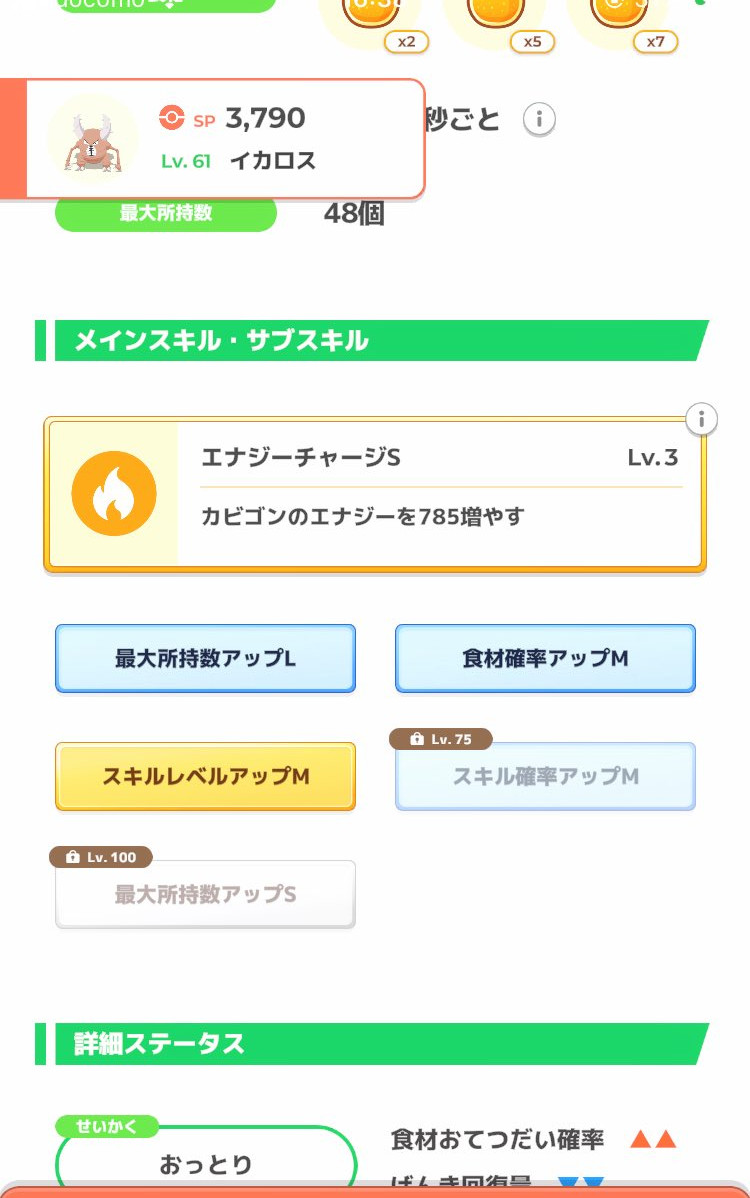Tap the orange flame skill icon
This screenshot has width=750, height=1198.
pos(114,493)
